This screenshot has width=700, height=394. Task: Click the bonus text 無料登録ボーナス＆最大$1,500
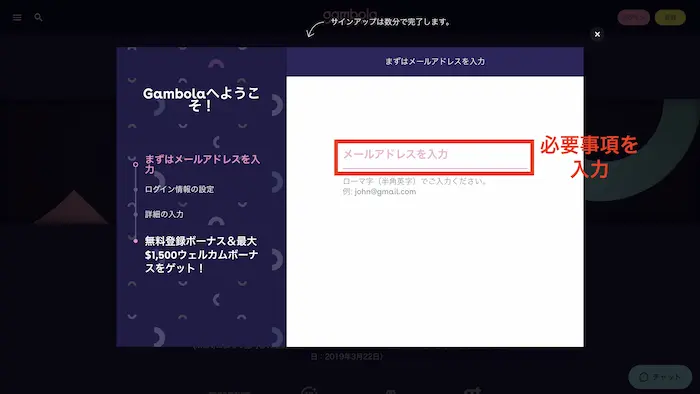pyautogui.click(x=201, y=254)
